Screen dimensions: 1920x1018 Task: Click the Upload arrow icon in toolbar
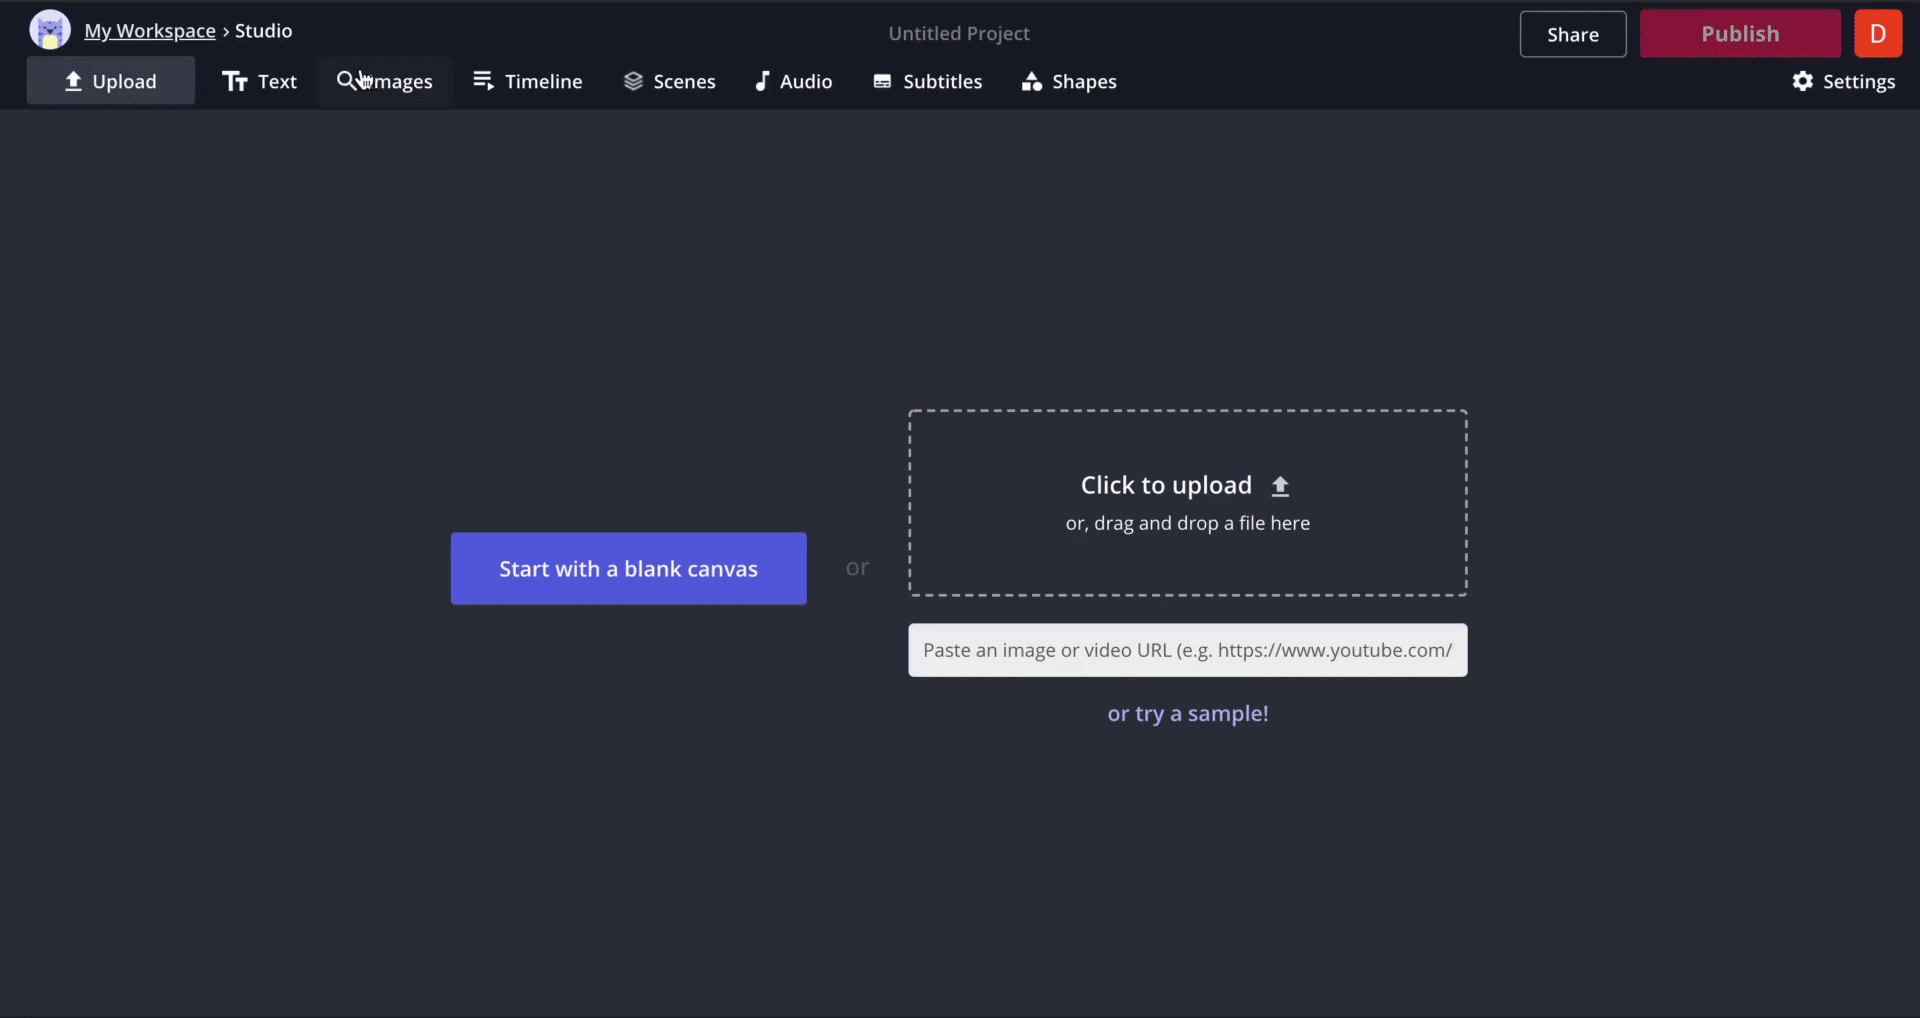click(73, 82)
